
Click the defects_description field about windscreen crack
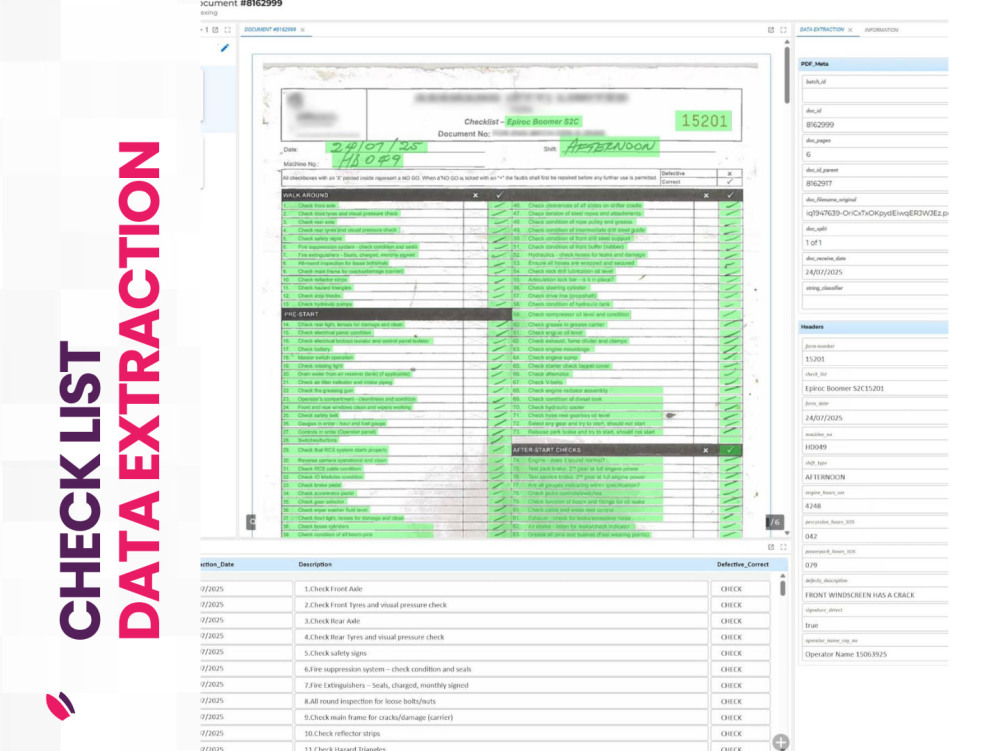[875, 595]
